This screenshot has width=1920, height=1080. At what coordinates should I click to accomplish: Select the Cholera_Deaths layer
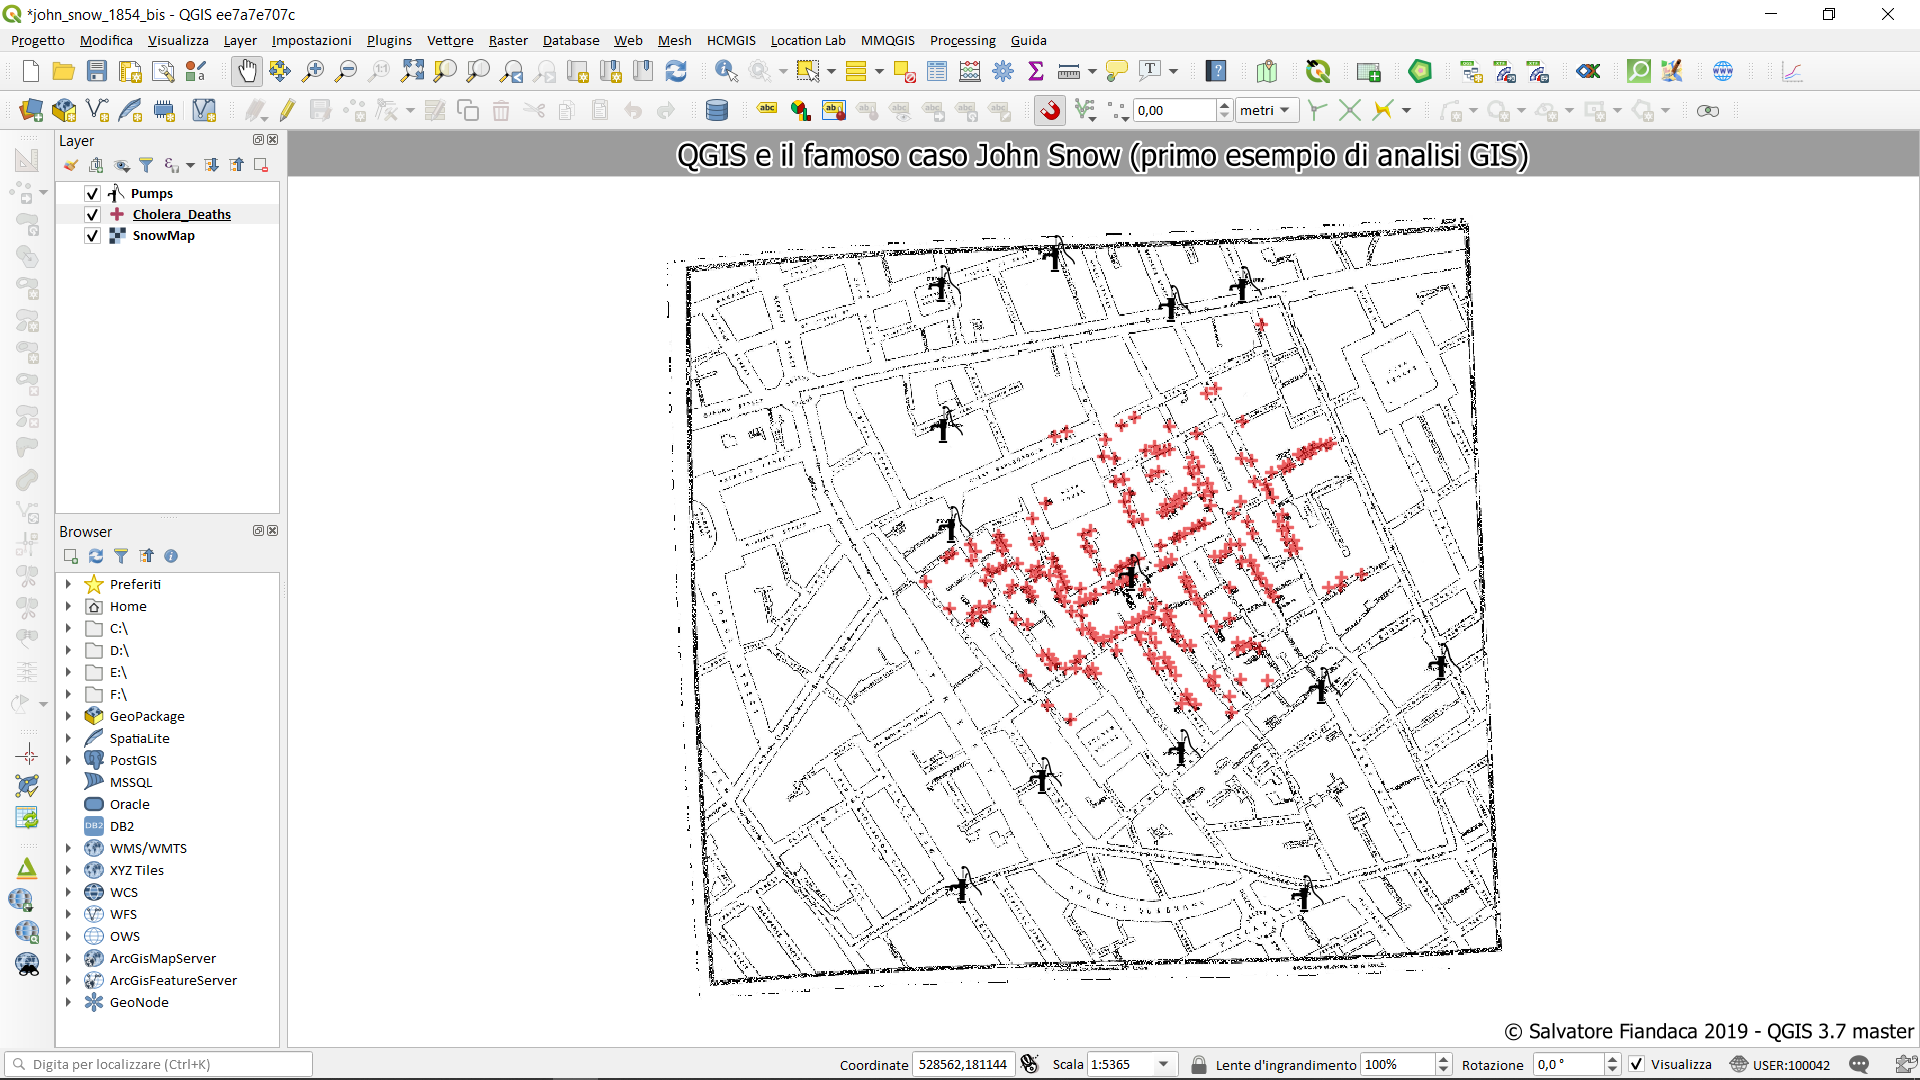click(181, 215)
